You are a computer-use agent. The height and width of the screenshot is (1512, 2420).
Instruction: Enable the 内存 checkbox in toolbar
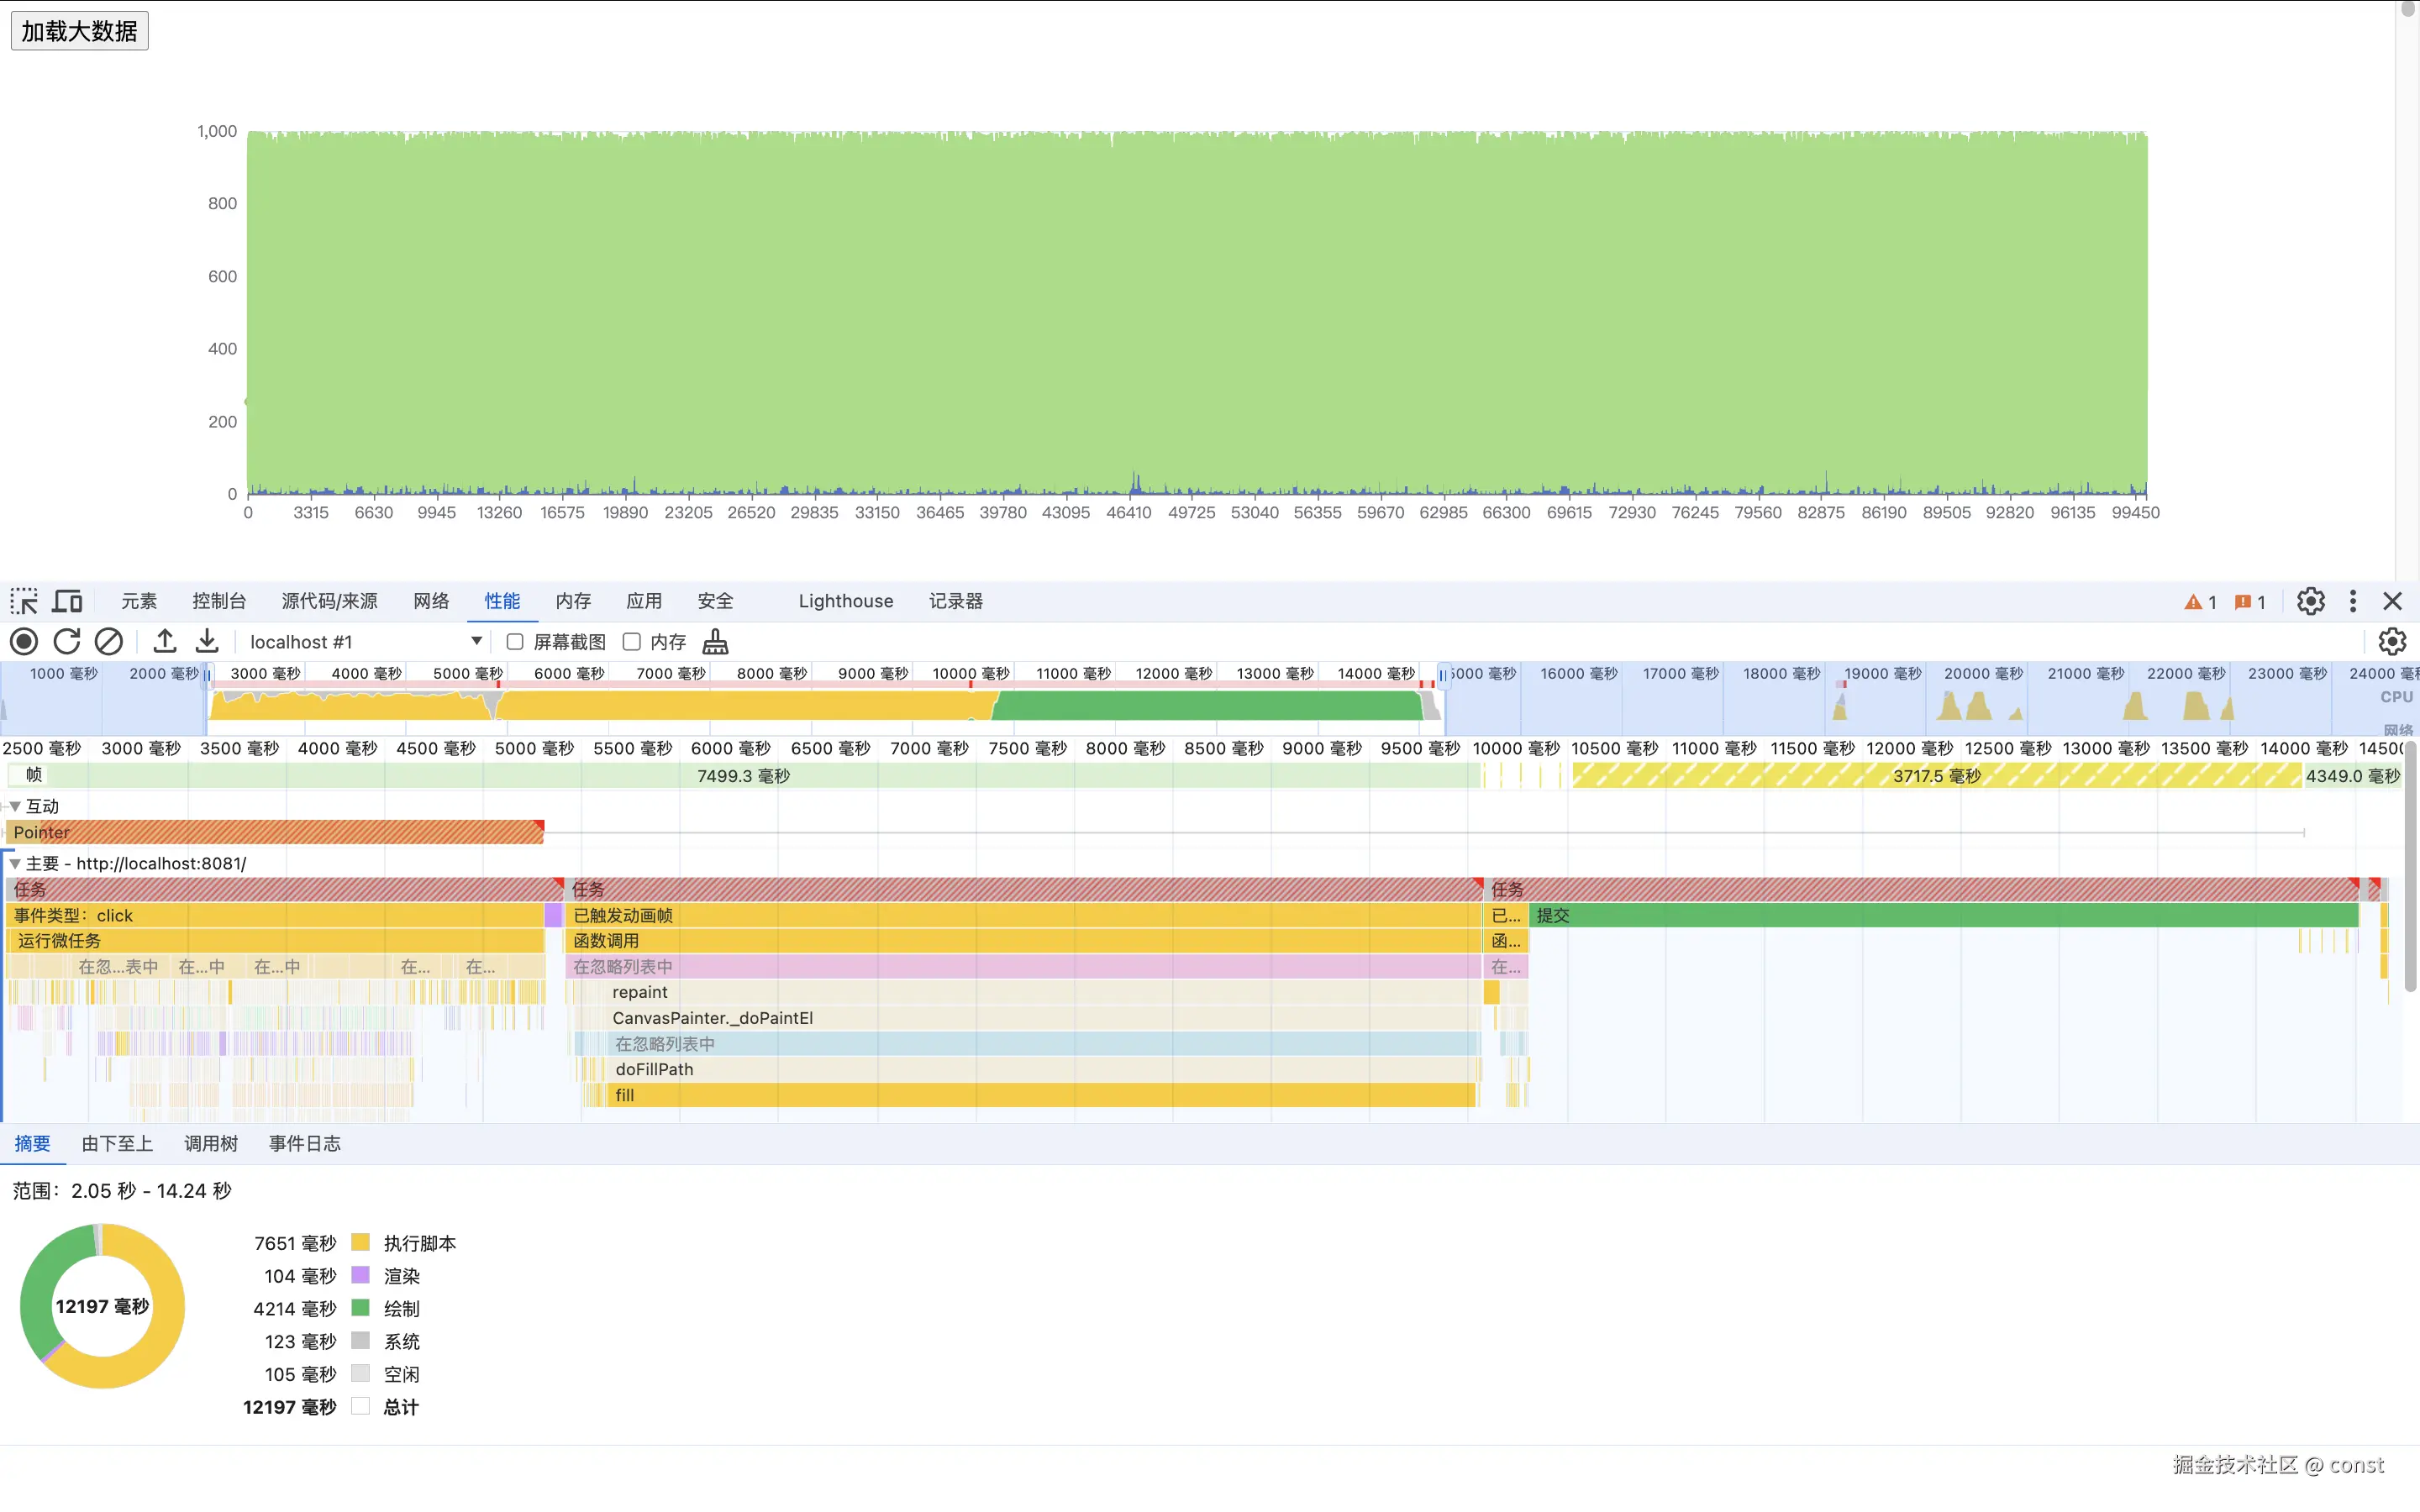[x=632, y=641]
